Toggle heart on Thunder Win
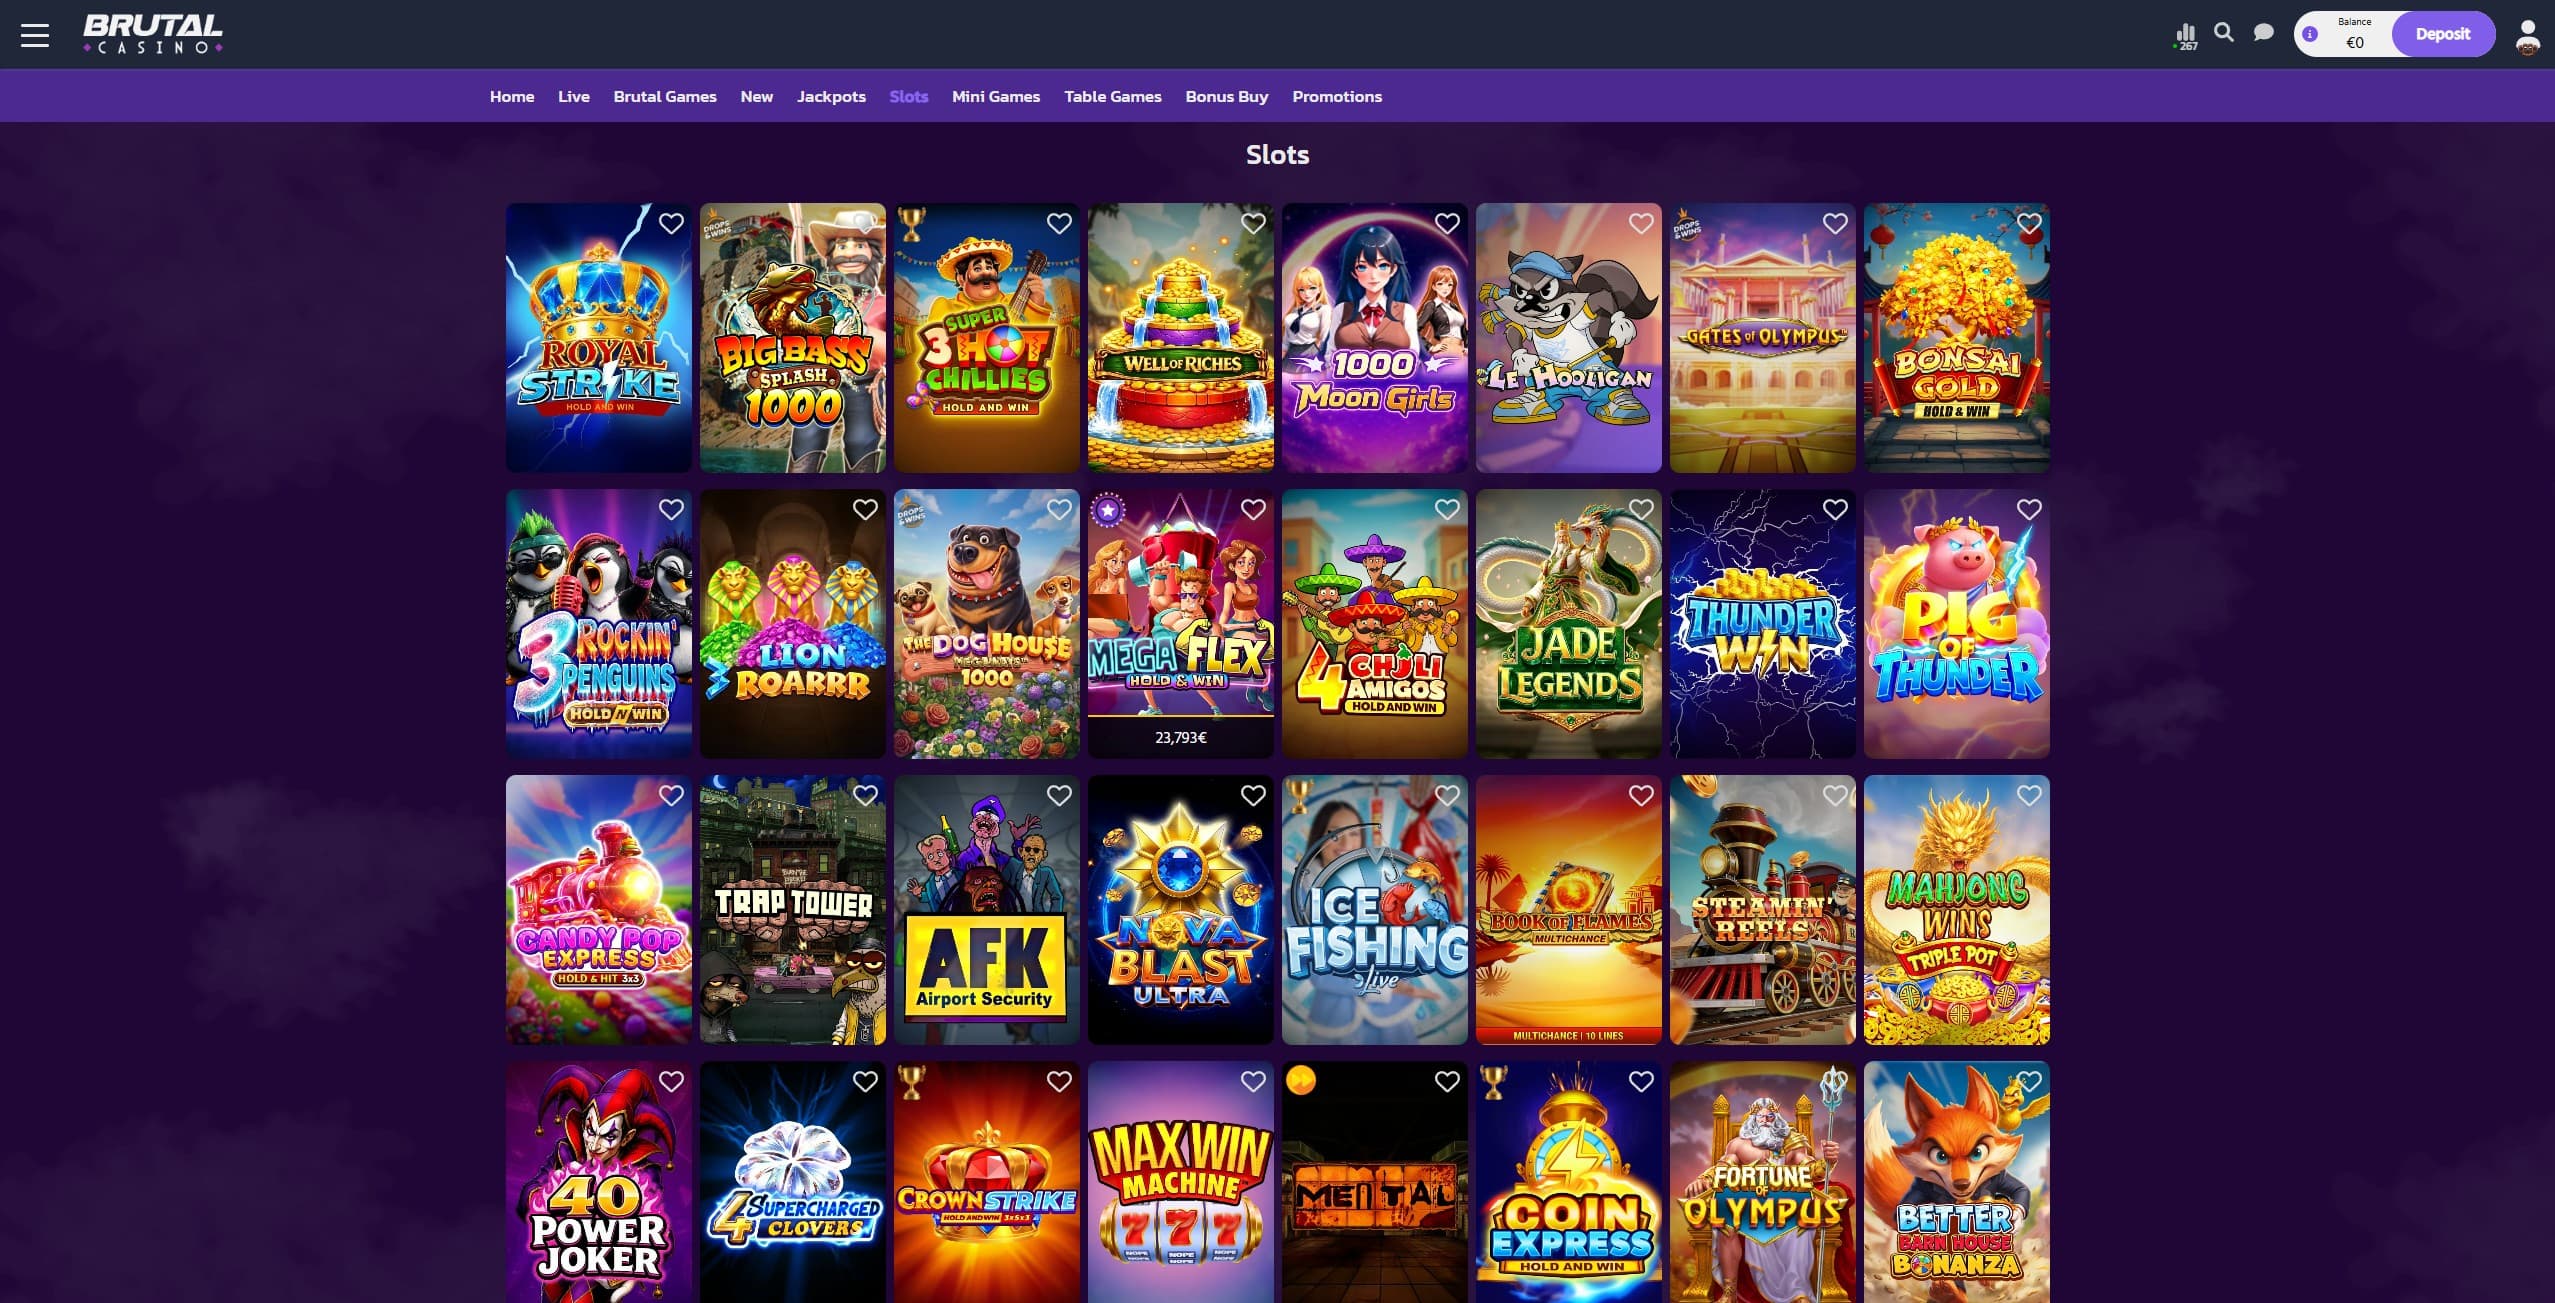 (x=1835, y=510)
